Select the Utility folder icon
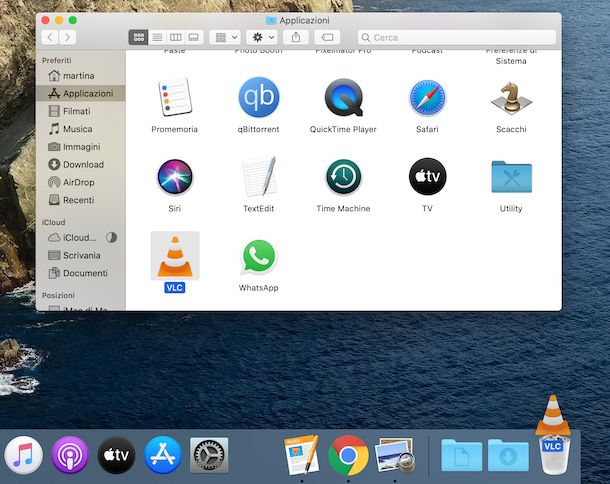610x484 pixels. 511,177
